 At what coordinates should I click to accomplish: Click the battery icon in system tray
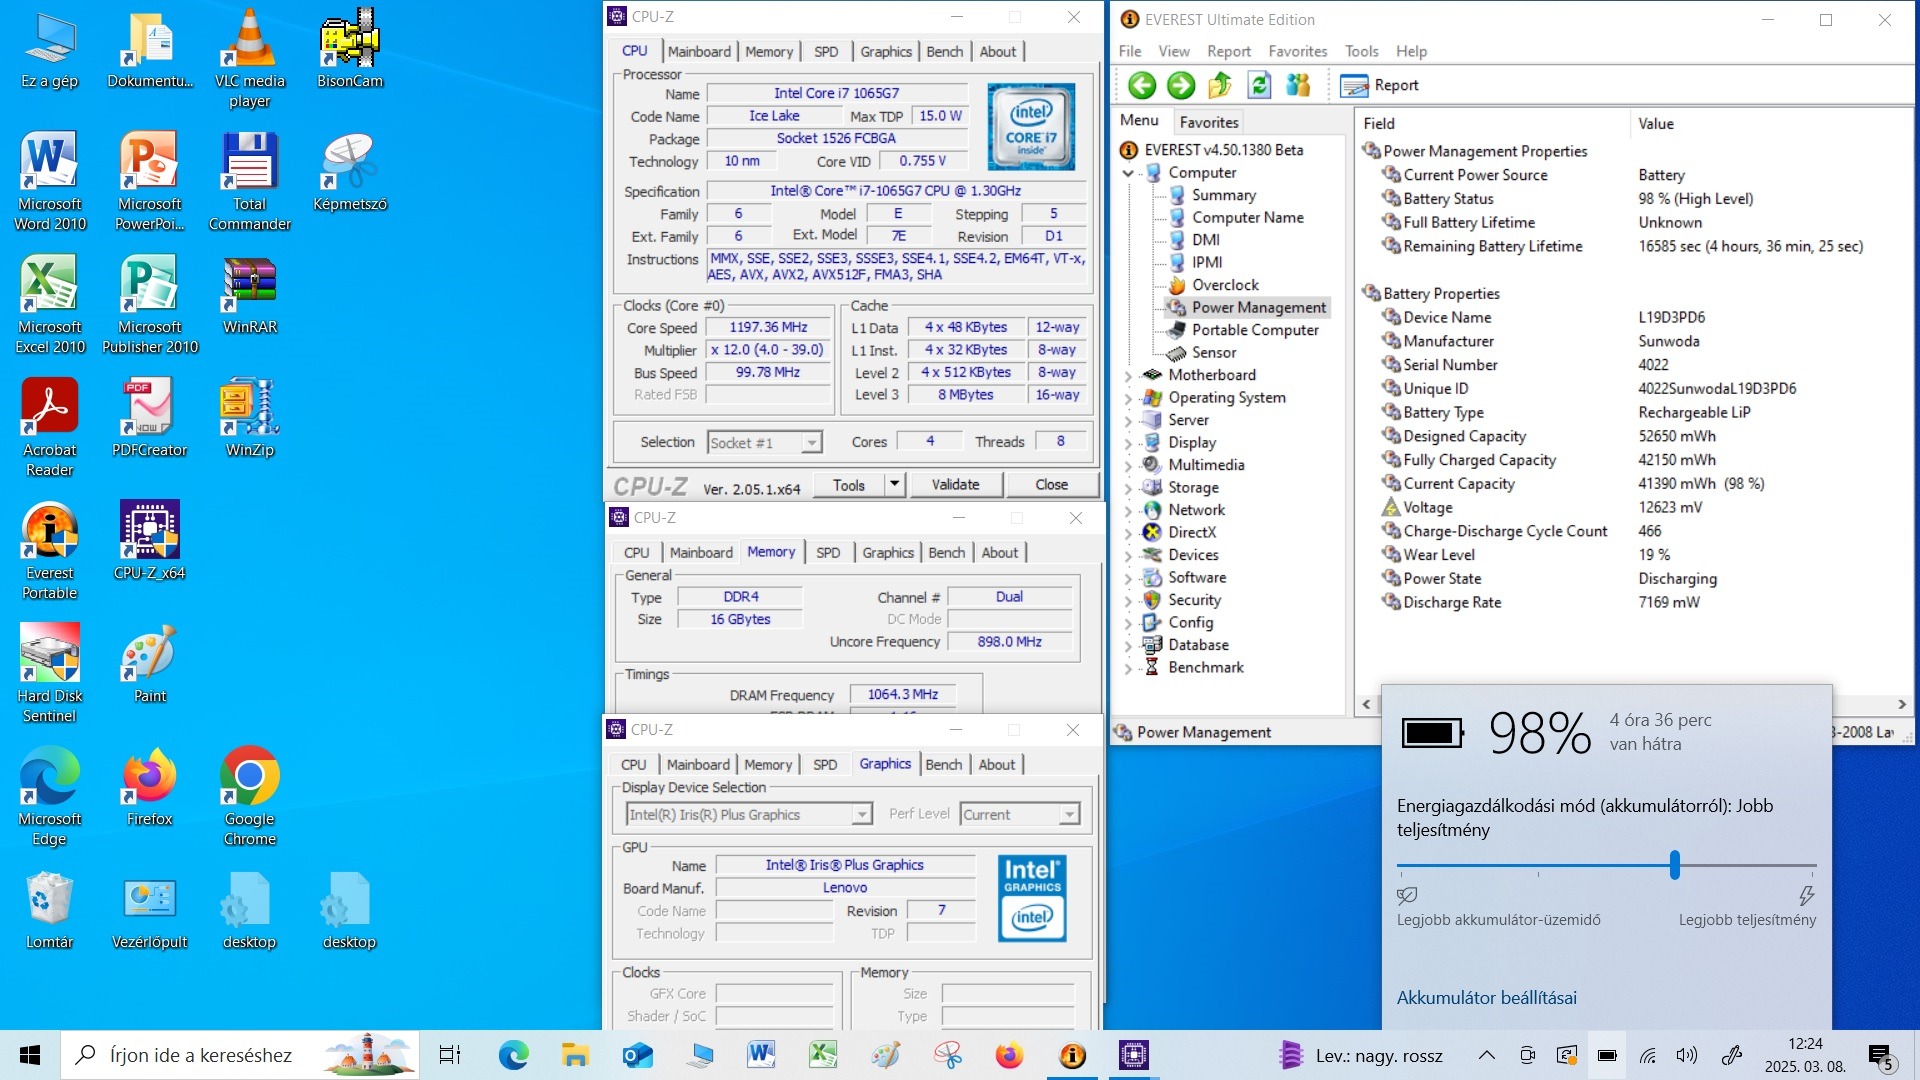1607,1055
